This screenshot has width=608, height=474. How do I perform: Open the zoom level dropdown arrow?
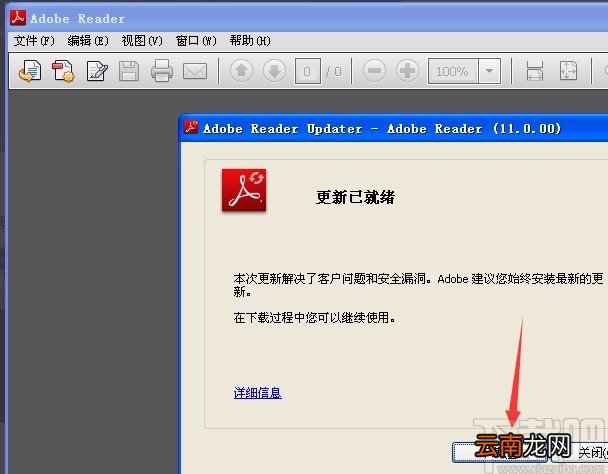pos(490,71)
